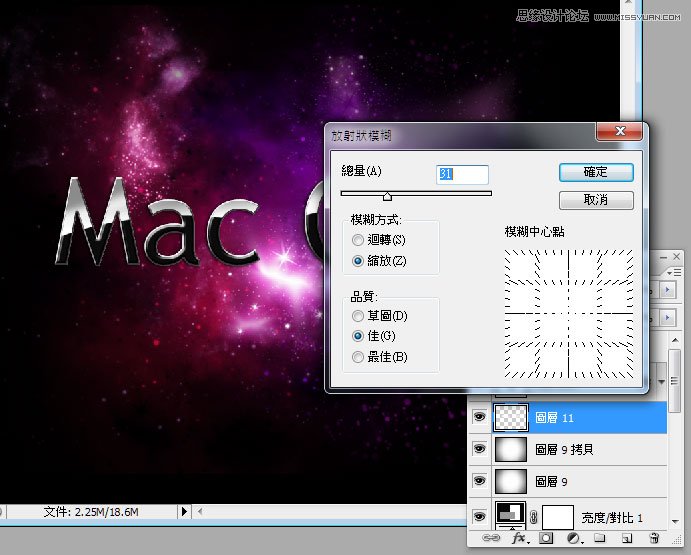
Task: Hide the 亮度/對比 1 adjustment layer
Action: tap(479, 516)
